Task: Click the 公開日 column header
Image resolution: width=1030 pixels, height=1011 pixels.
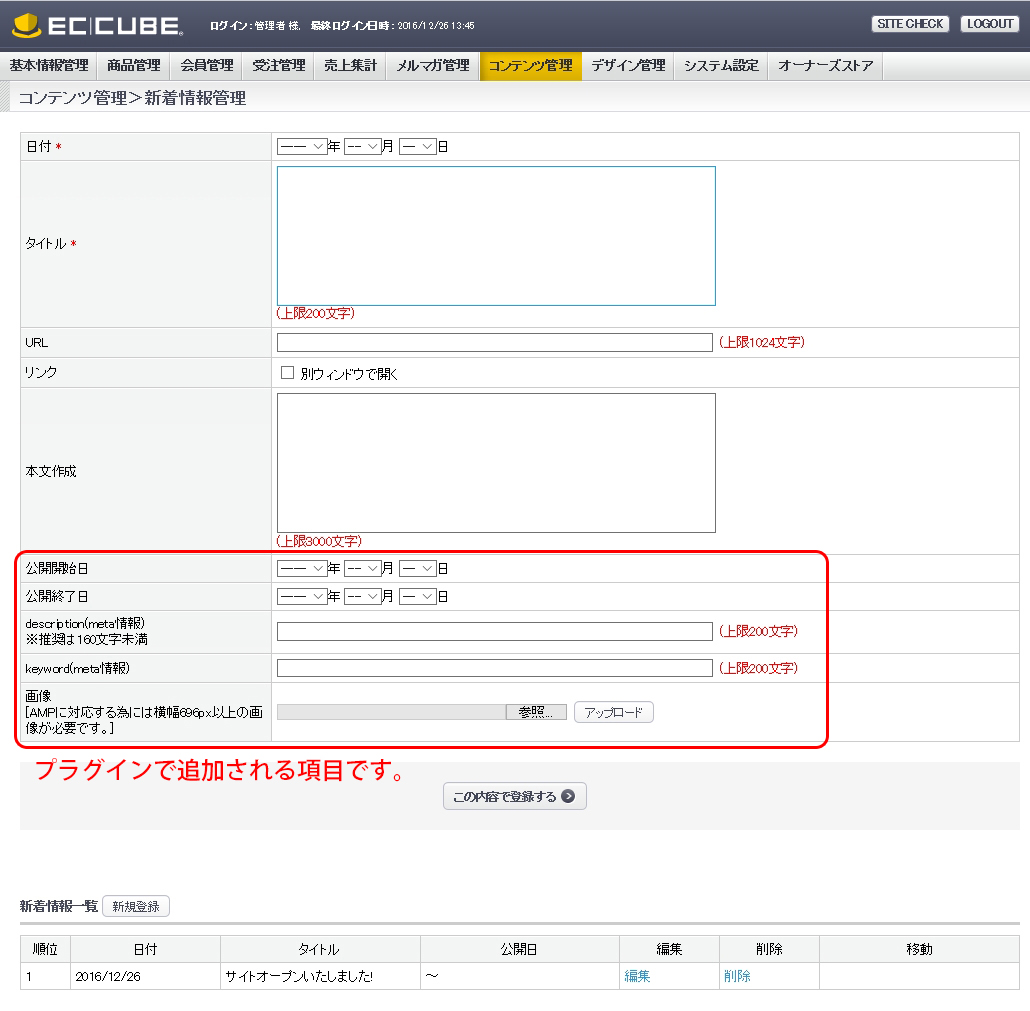Action: pos(520,949)
